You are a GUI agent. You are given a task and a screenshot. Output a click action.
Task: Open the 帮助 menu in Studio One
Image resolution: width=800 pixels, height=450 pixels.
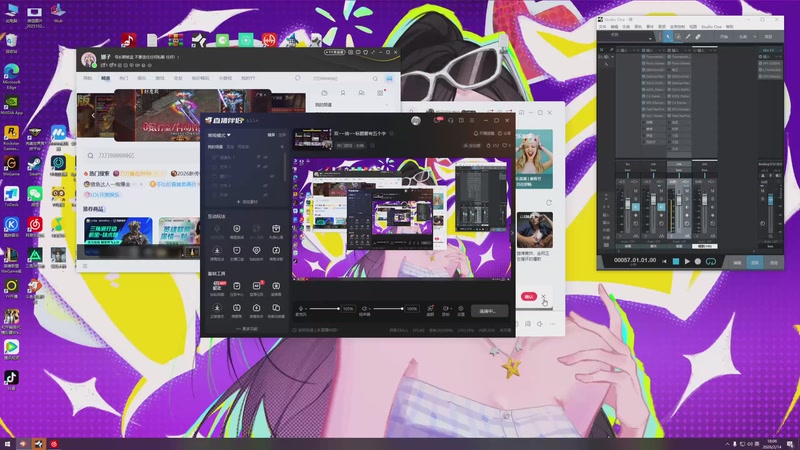pyautogui.click(x=730, y=27)
